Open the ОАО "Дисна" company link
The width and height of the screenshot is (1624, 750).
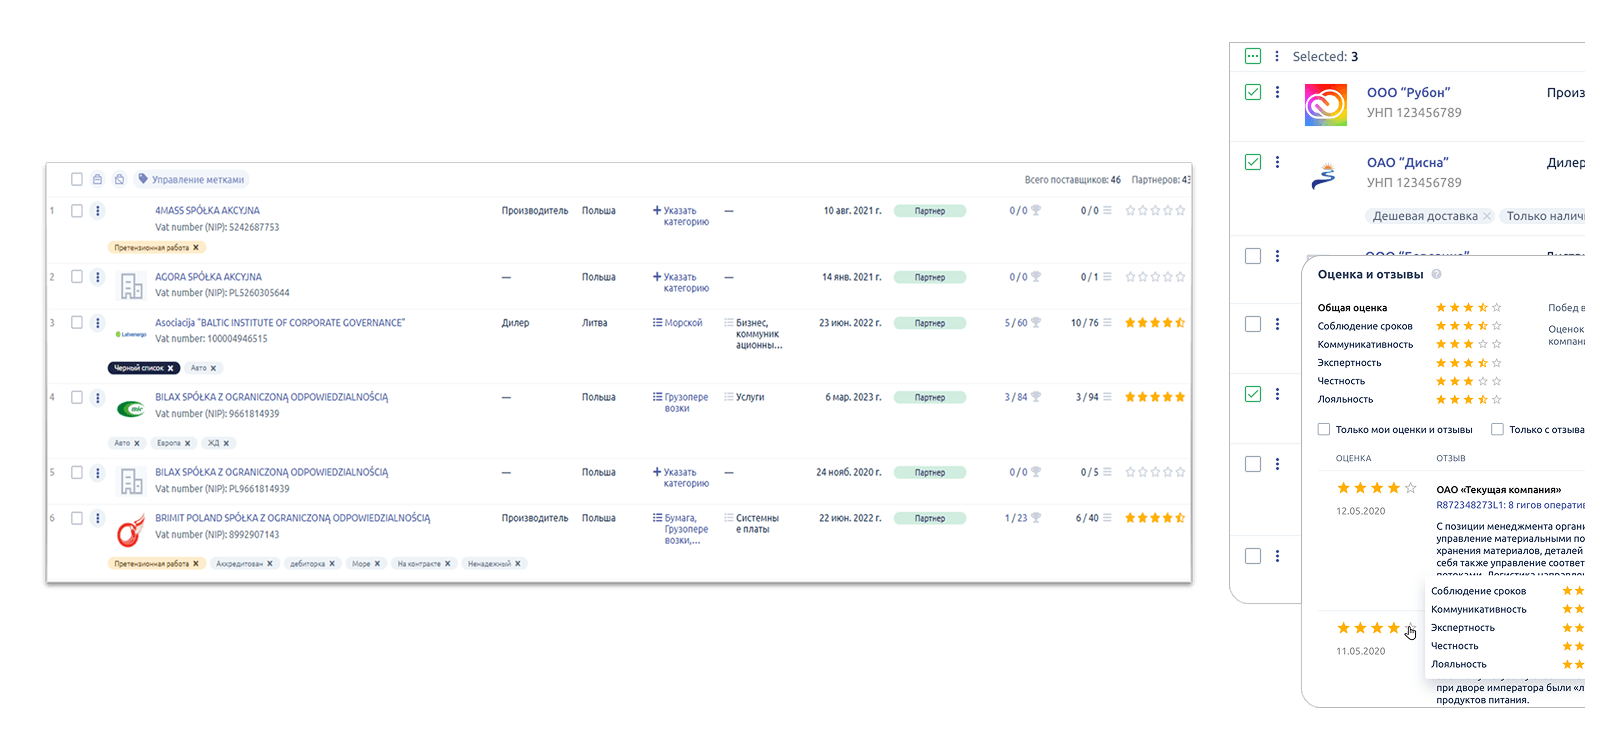point(1407,162)
